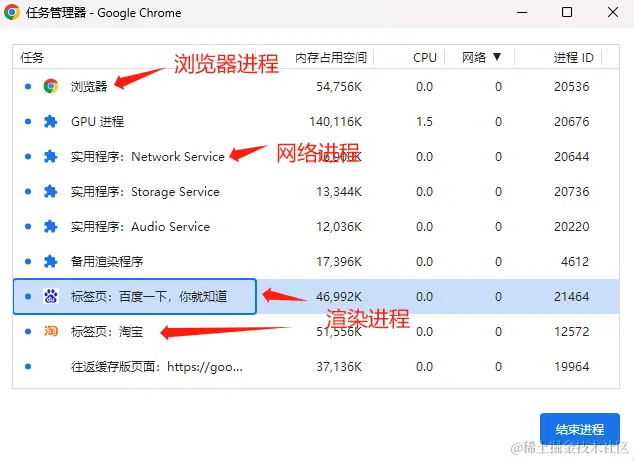
Task: Click the Chrome logo in the title bar
Action: coord(12,13)
